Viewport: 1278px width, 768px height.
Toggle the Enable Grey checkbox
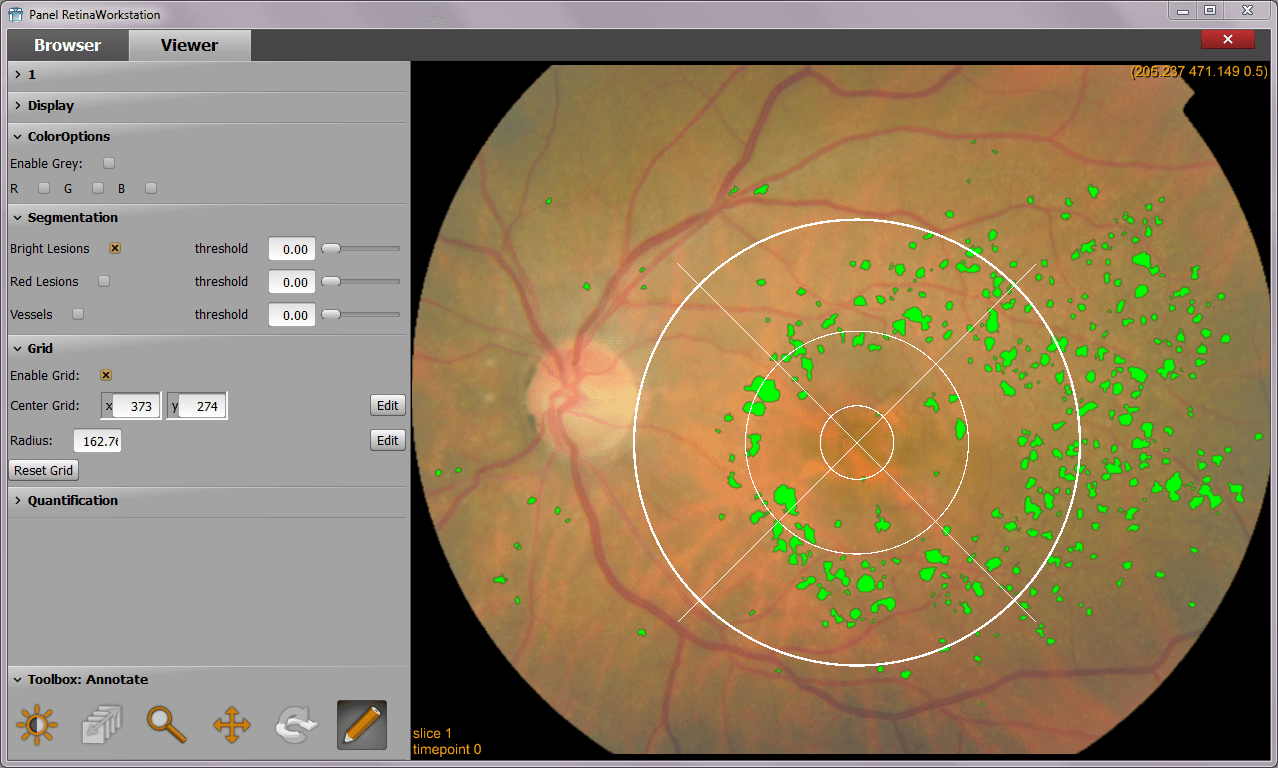(x=109, y=163)
